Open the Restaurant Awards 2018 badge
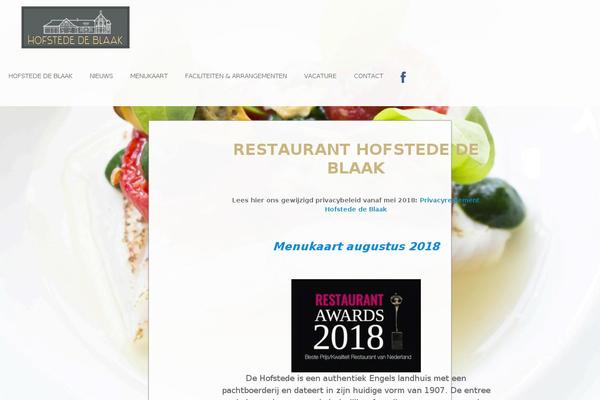This screenshot has width=600, height=400. 356,325
